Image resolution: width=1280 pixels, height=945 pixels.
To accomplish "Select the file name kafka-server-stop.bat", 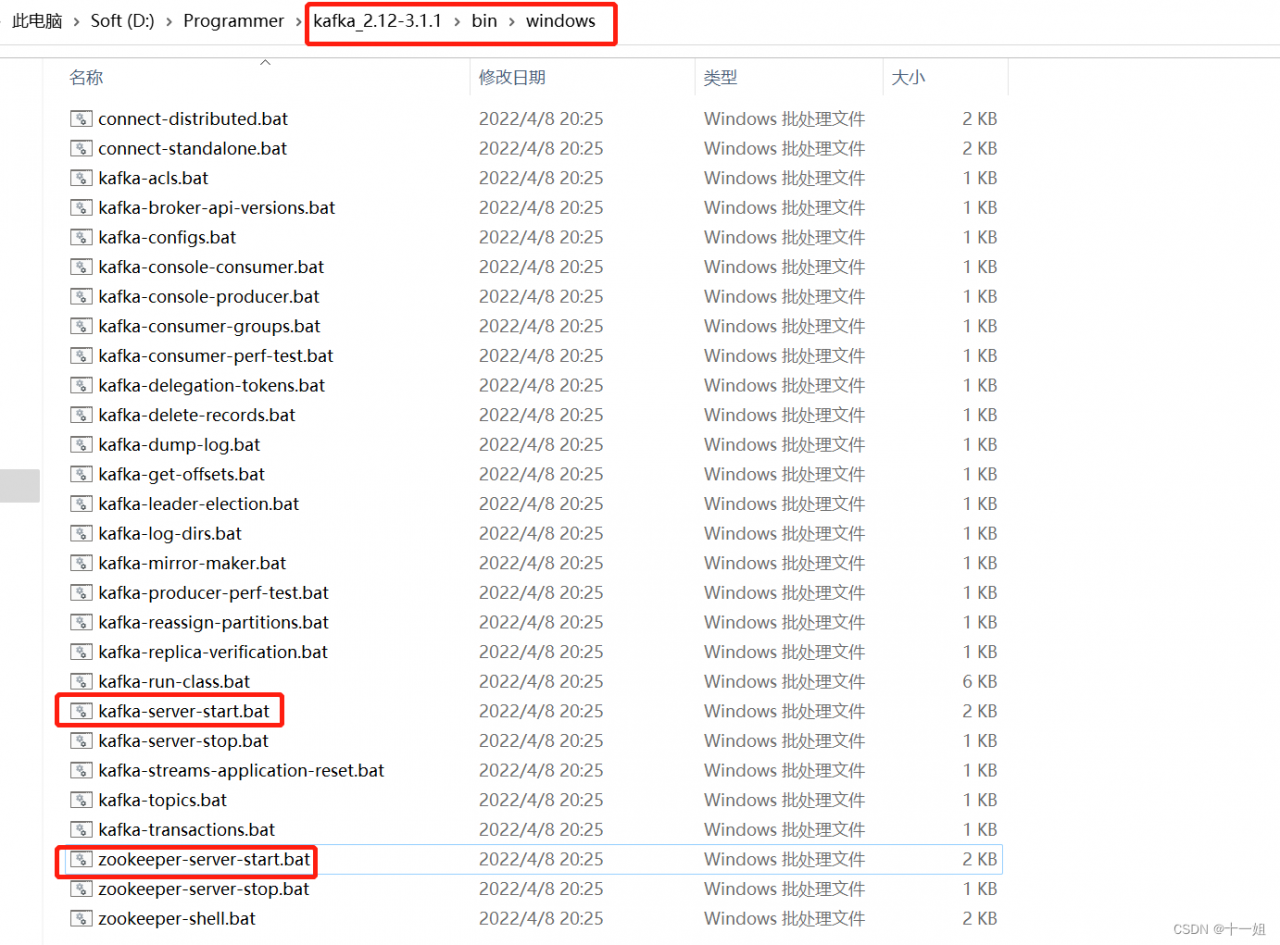I will (x=183, y=741).
